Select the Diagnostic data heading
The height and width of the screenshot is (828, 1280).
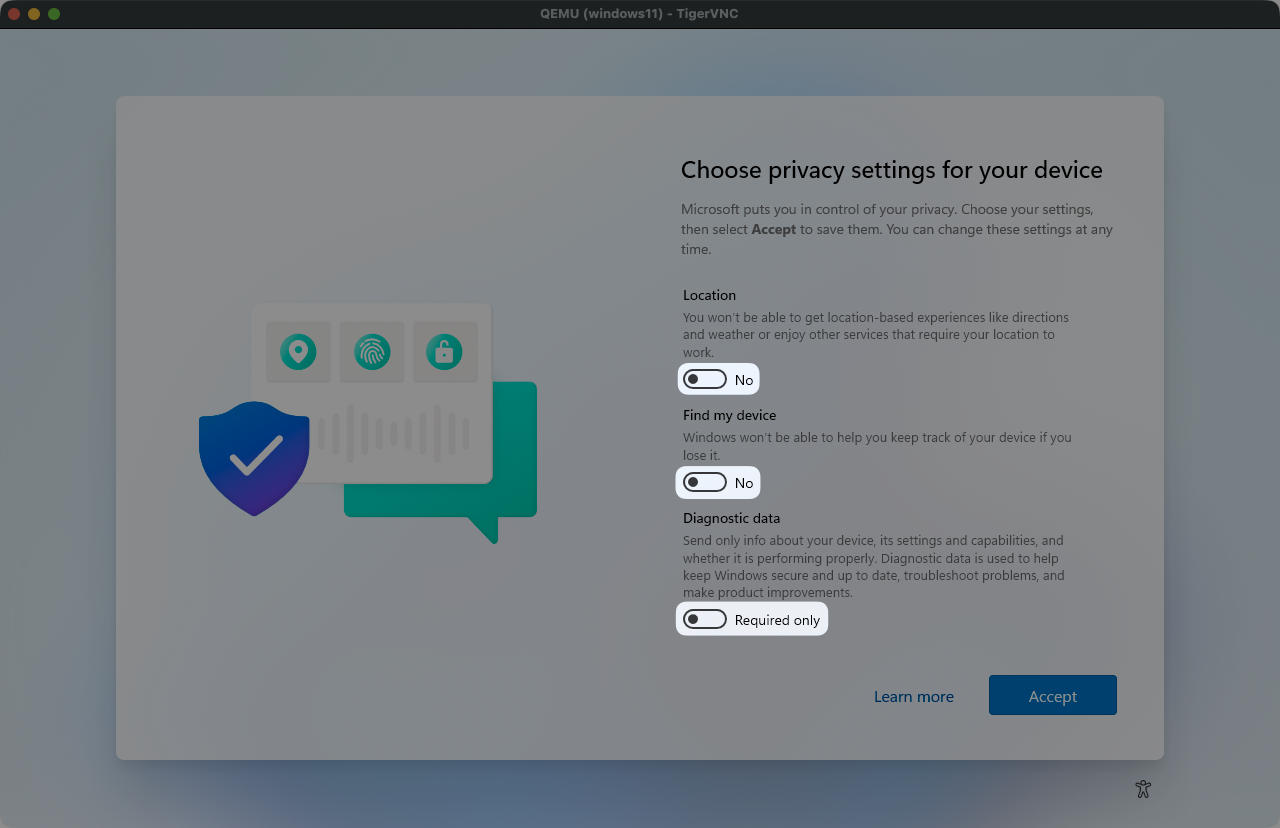(x=731, y=518)
